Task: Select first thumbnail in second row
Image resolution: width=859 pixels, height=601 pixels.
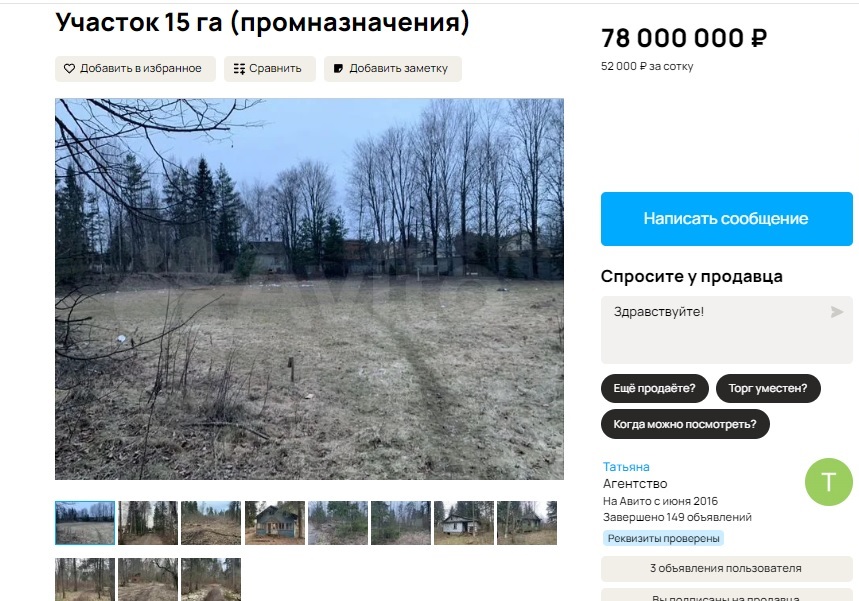Action: coord(85,580)
